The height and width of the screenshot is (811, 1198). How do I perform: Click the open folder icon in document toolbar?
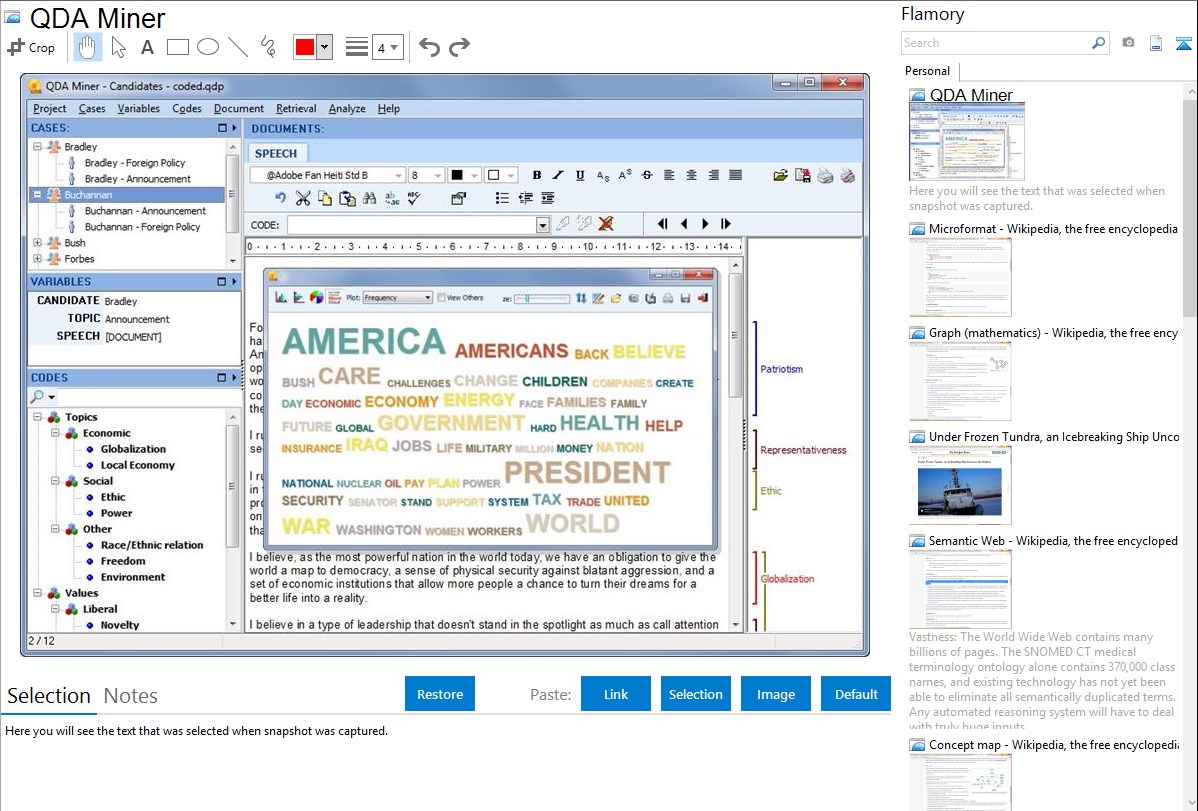click(780, 175)
